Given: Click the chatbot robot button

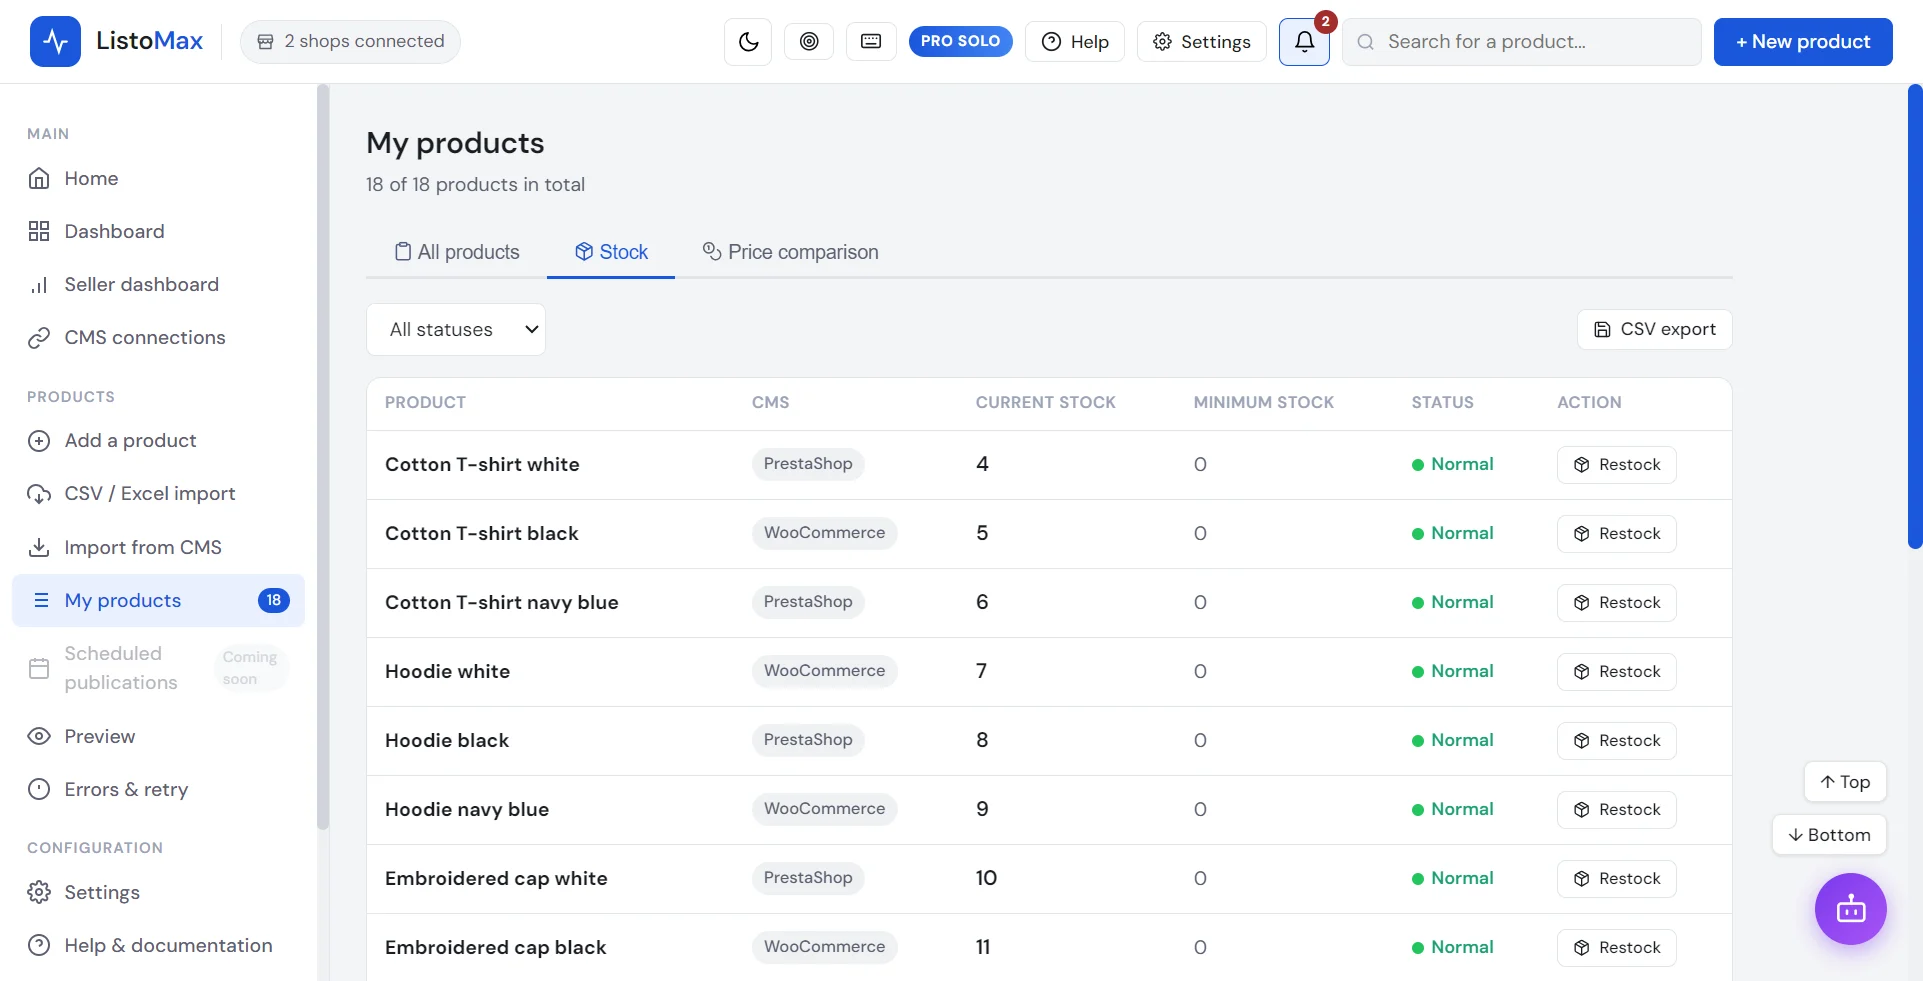Looking at the screenshot, I should (x=1850, y=909).
